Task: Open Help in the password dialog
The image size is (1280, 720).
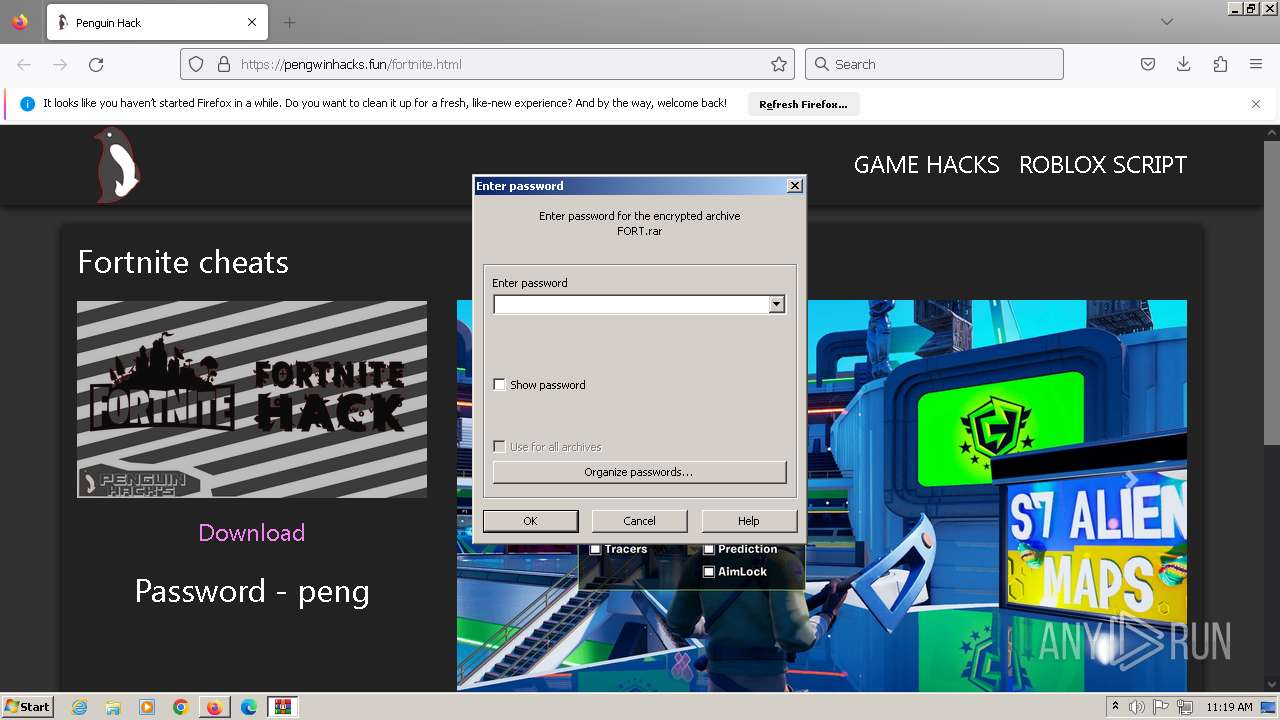Action: point(749,521)
